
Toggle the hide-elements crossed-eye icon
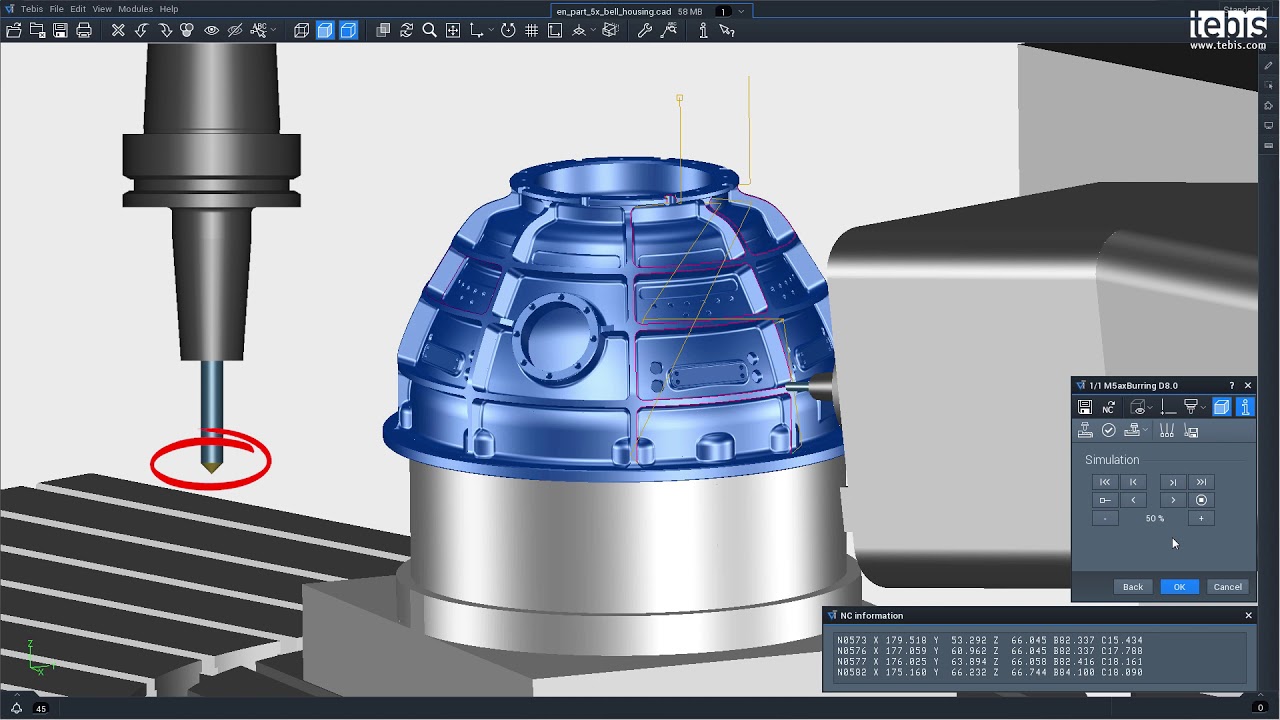click(x=235, y=30)
